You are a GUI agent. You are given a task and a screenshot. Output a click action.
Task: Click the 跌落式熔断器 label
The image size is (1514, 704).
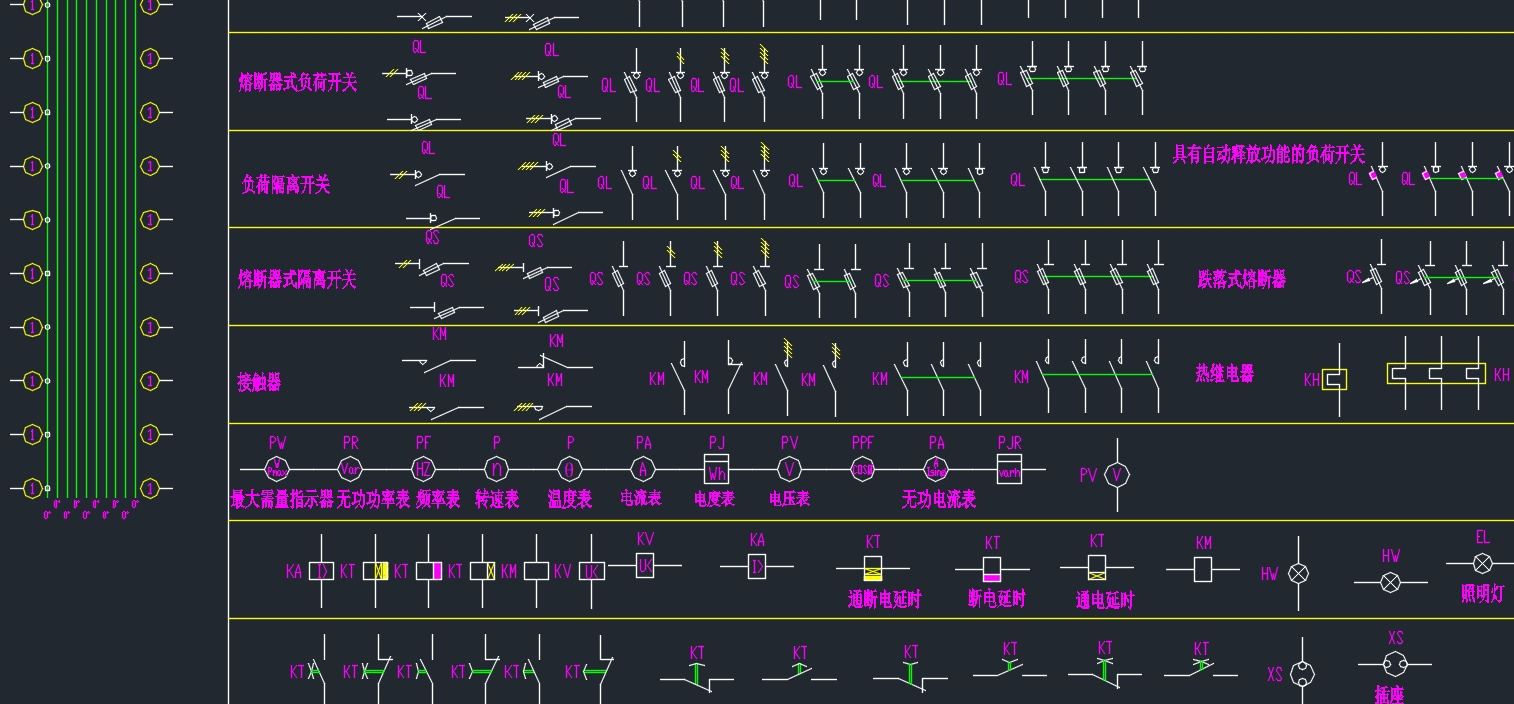coord(1241,279)
